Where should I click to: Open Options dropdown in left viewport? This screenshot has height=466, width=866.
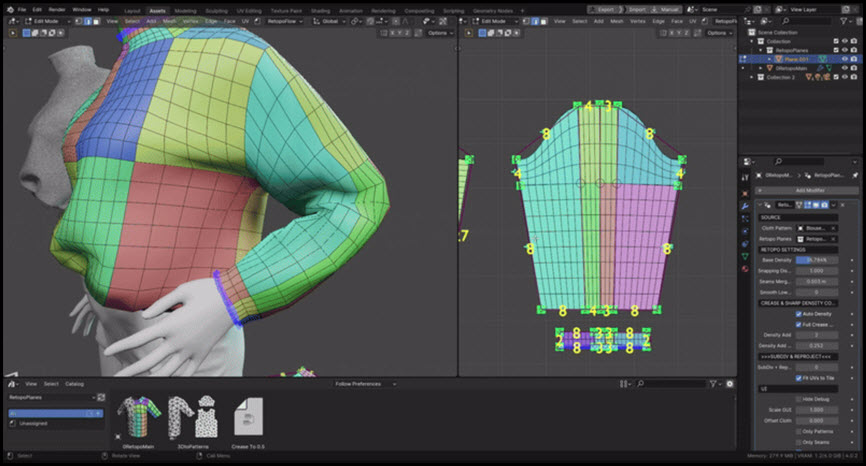(x=440, y=33)
